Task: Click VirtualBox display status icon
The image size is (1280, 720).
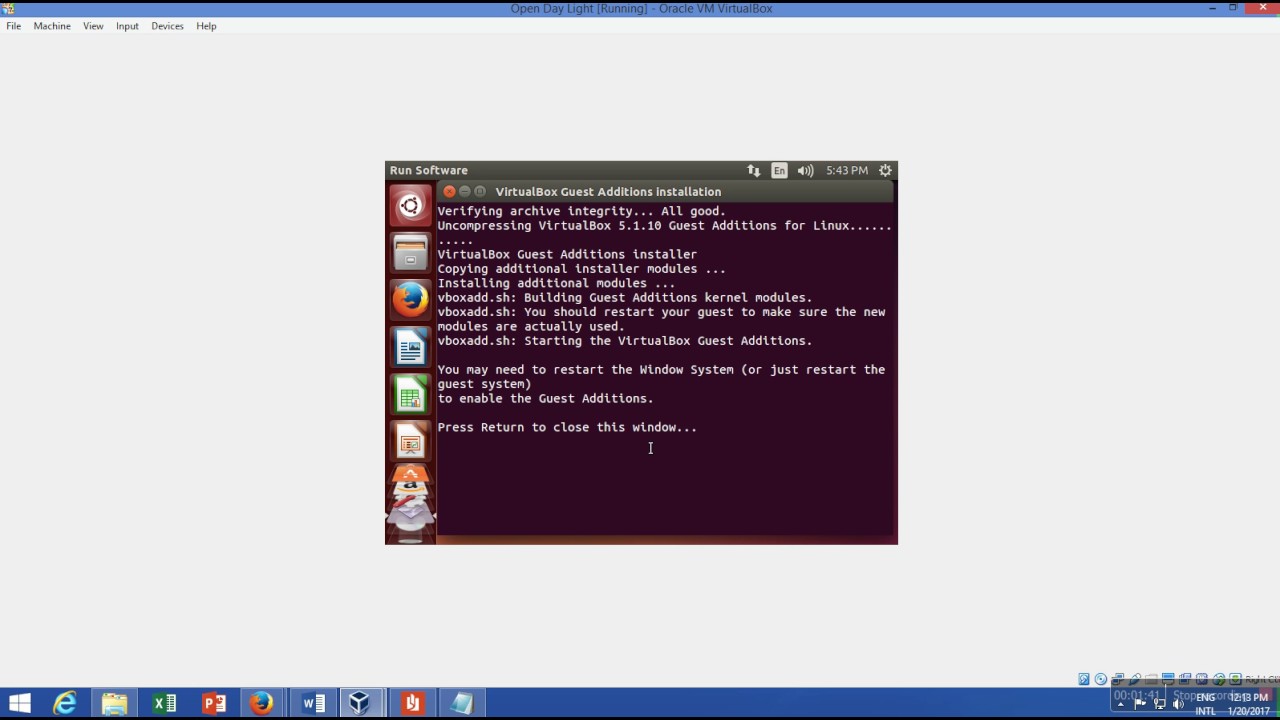Action: (x=1168, y=679)
